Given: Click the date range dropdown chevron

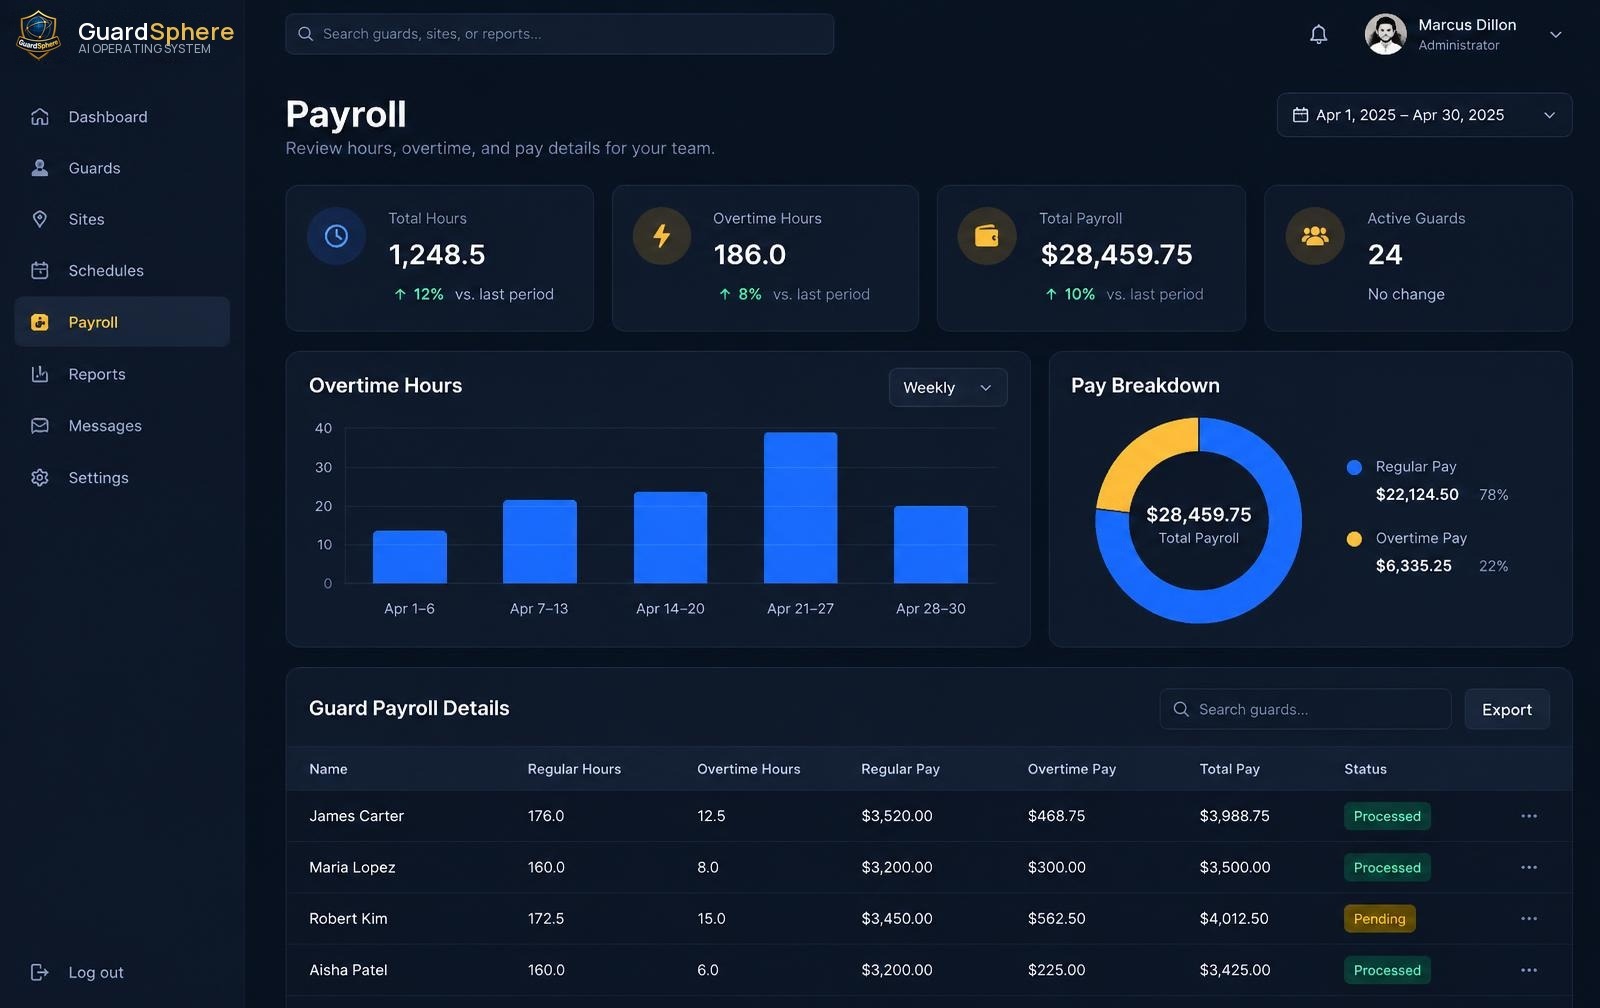Looking at the screenshot, I should click(x=1549, y=115).
